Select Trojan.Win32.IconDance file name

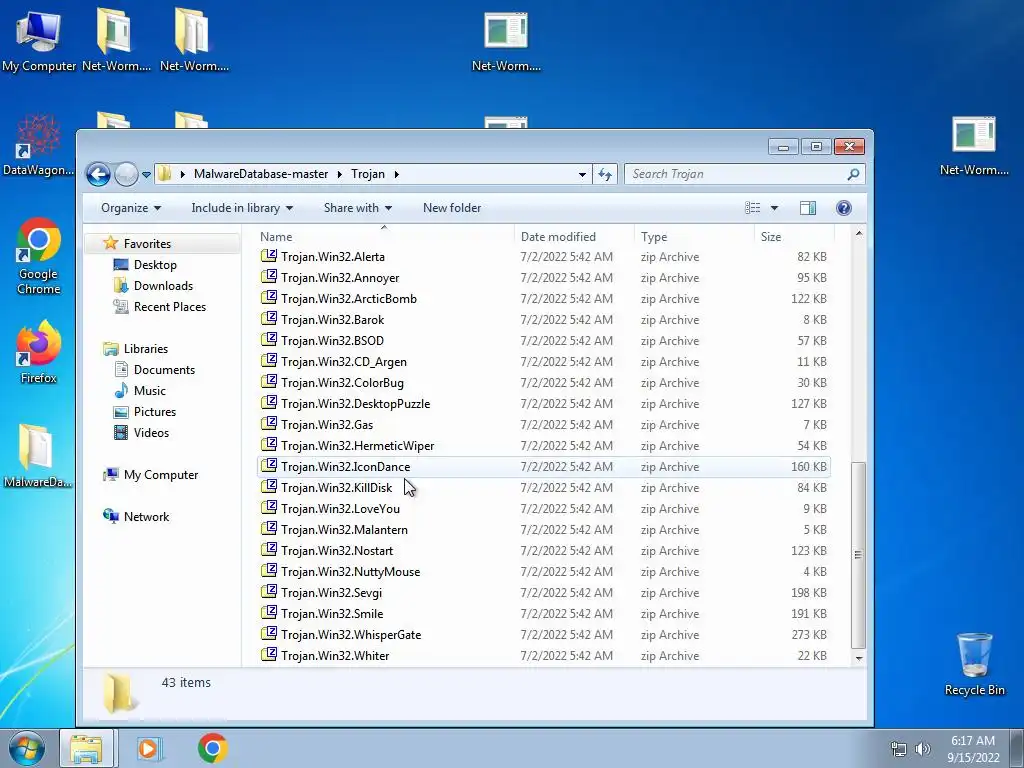click(345, 467)
